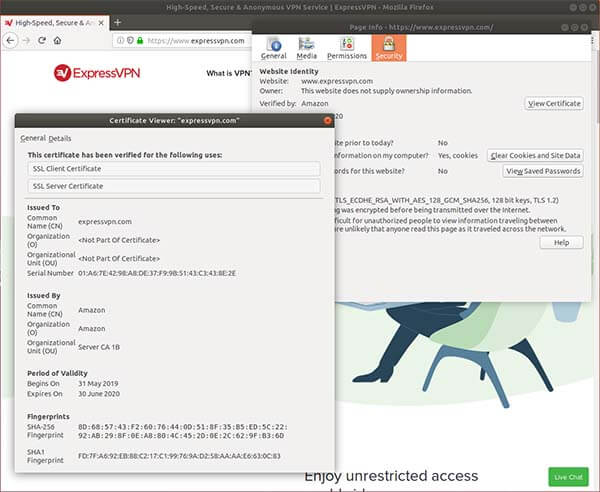Viewport: 600px width, 492px height.
Task: Open the Permissions tab in Page Info
Action: click(347, 48)
